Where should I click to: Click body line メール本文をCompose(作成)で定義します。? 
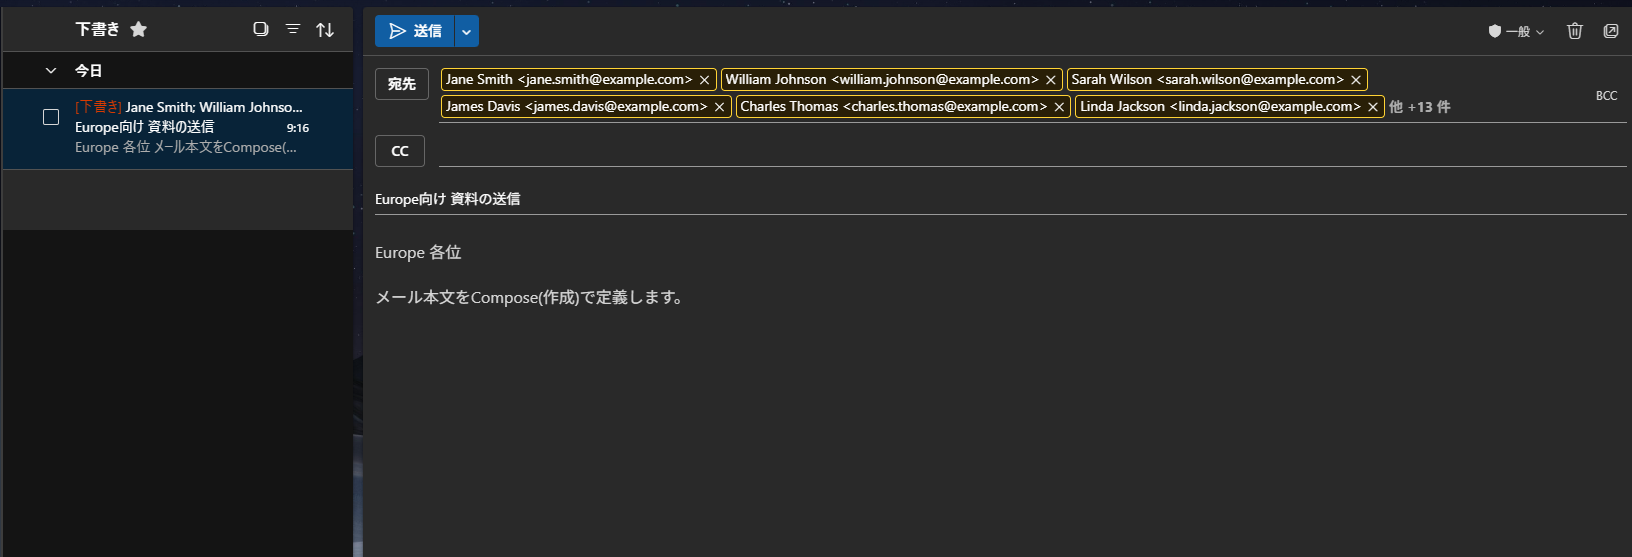(x=531, y=297)
